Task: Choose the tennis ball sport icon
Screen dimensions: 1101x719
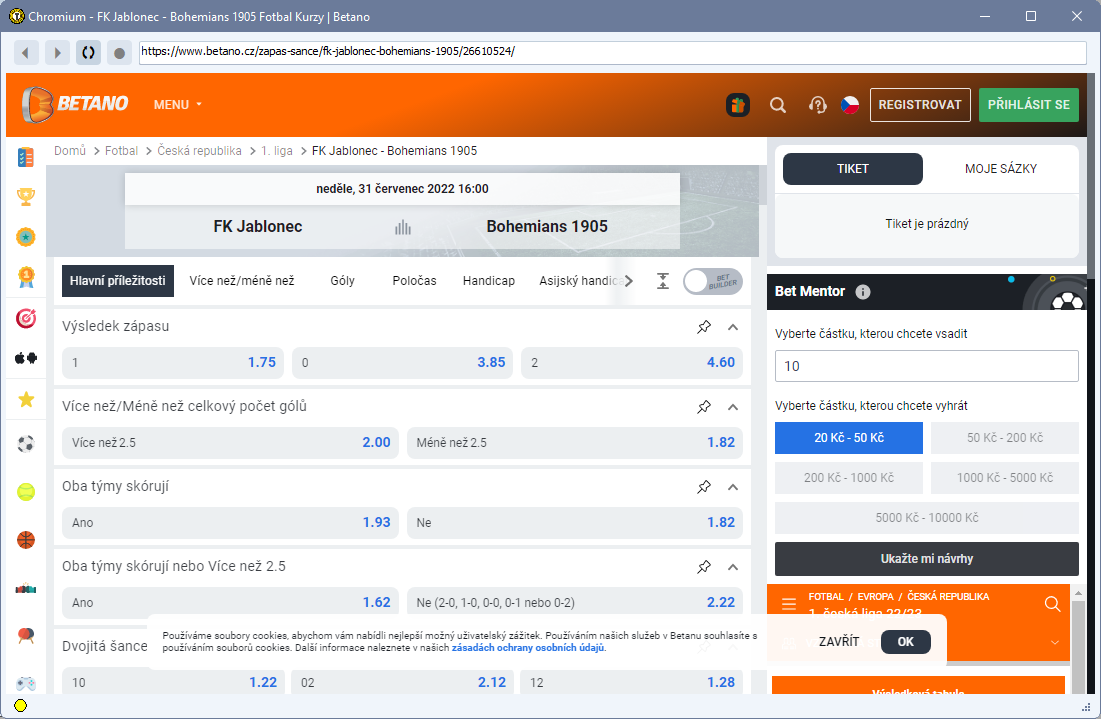Action: click(x=26, y=492)
